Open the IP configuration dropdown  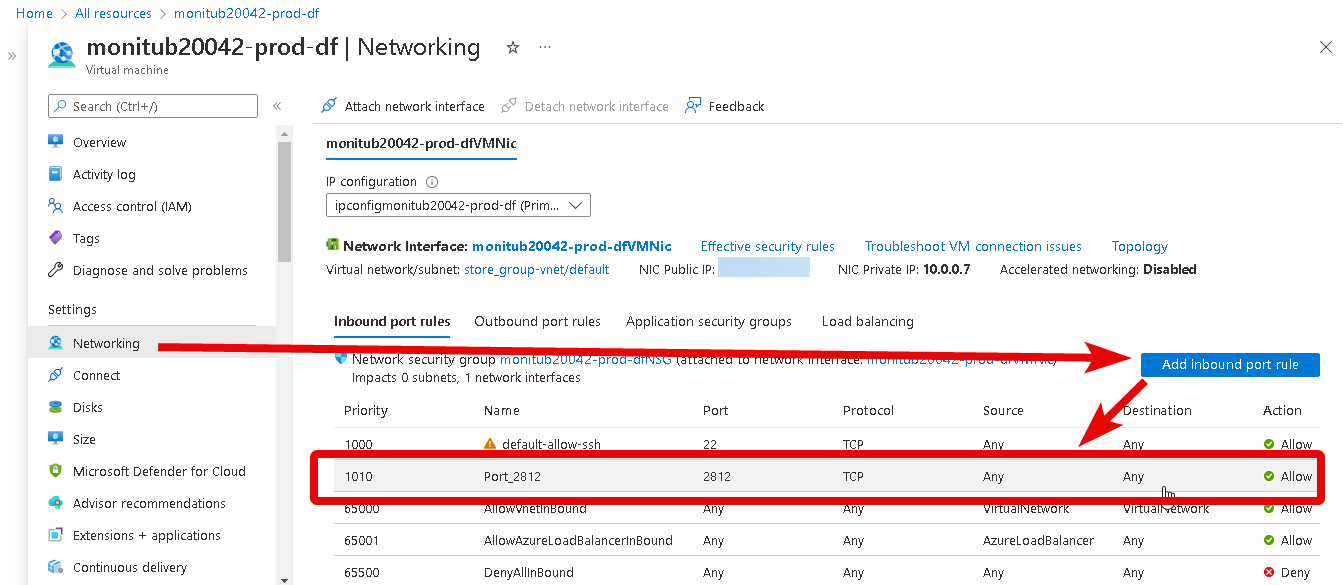[458, 205]
